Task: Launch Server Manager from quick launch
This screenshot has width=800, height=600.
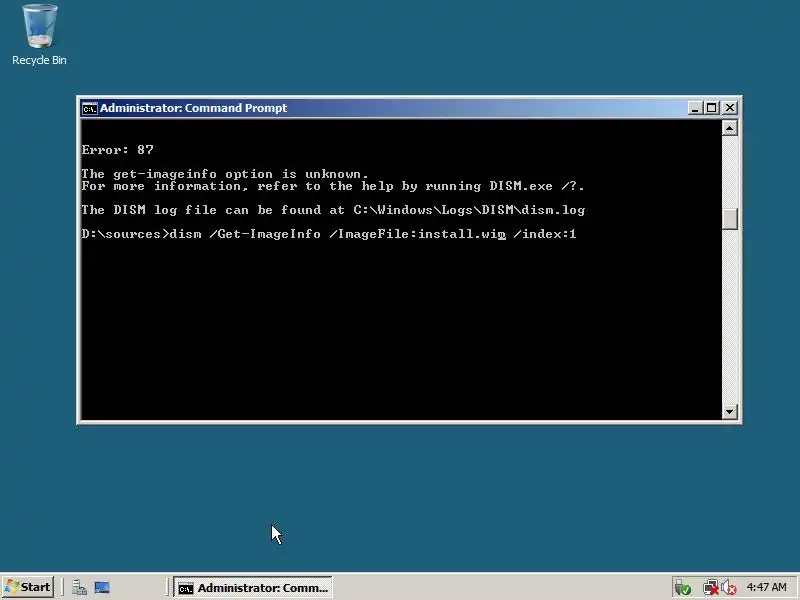Action: coord(79,588)
